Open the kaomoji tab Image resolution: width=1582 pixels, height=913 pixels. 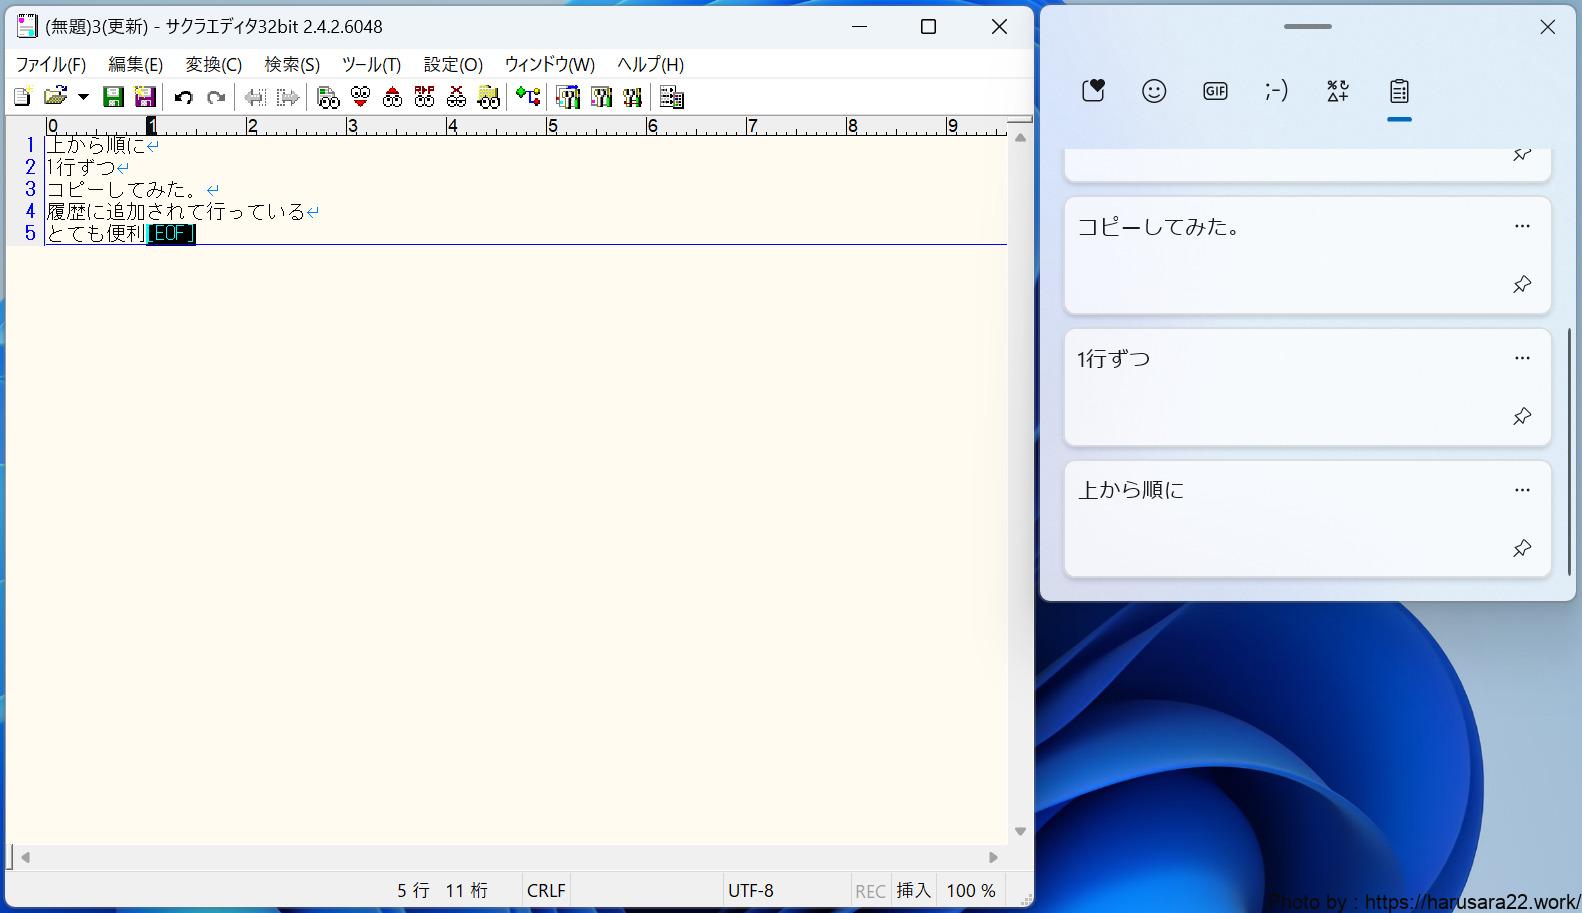pyautogui.click(x=1276, y=92)
